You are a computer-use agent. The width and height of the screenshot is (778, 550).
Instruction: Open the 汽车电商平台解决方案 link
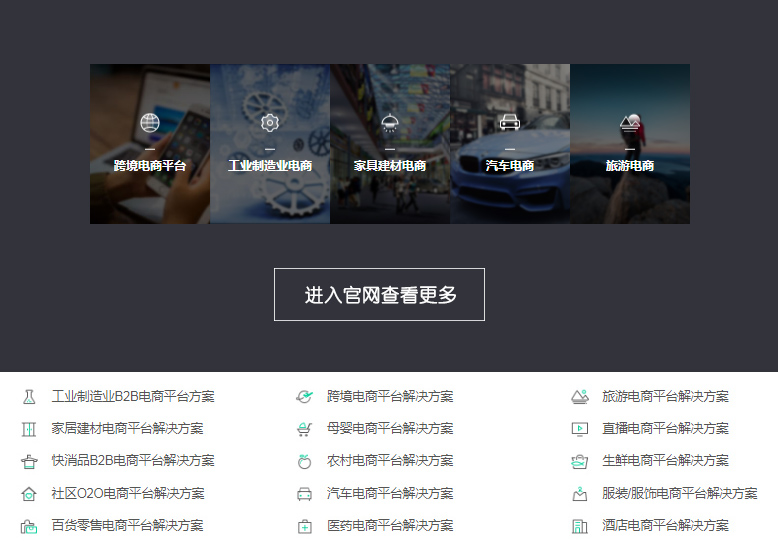(390, 493)
